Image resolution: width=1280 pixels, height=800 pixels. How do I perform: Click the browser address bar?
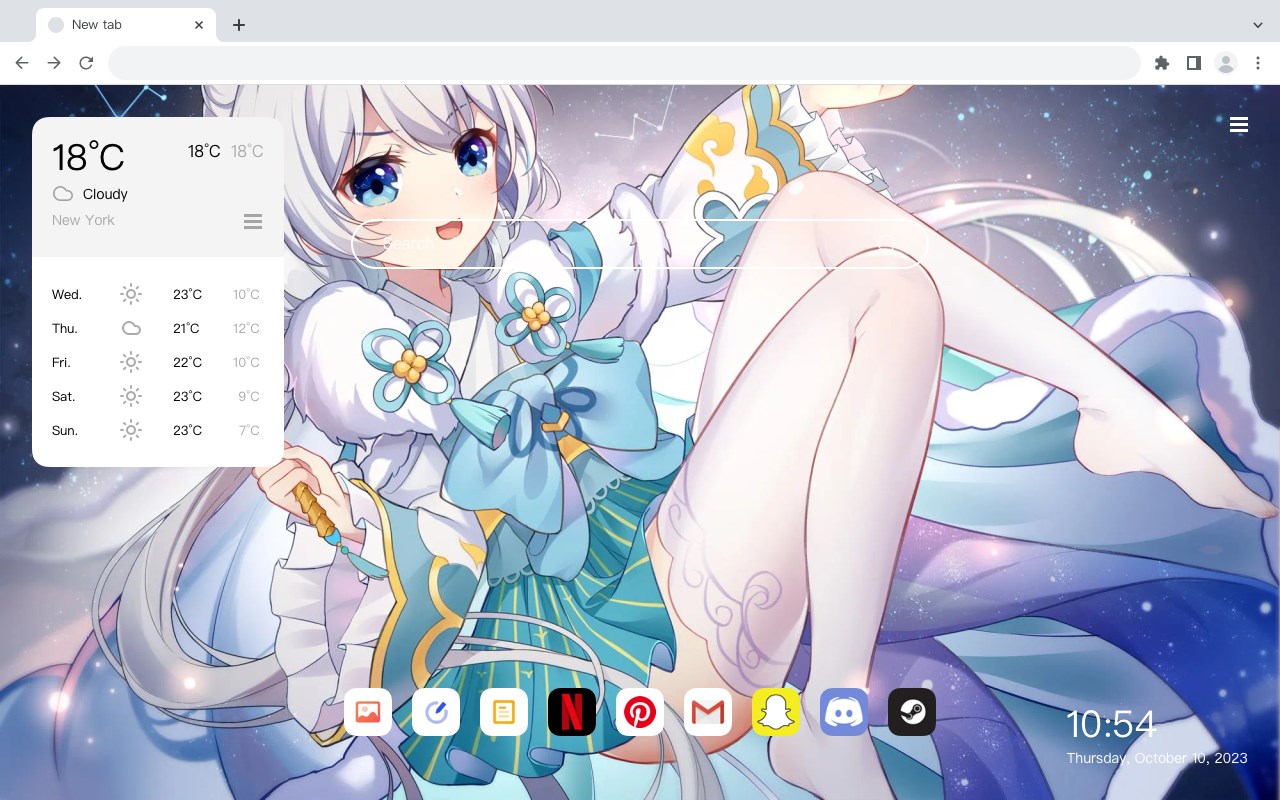(x=624, y=63)
